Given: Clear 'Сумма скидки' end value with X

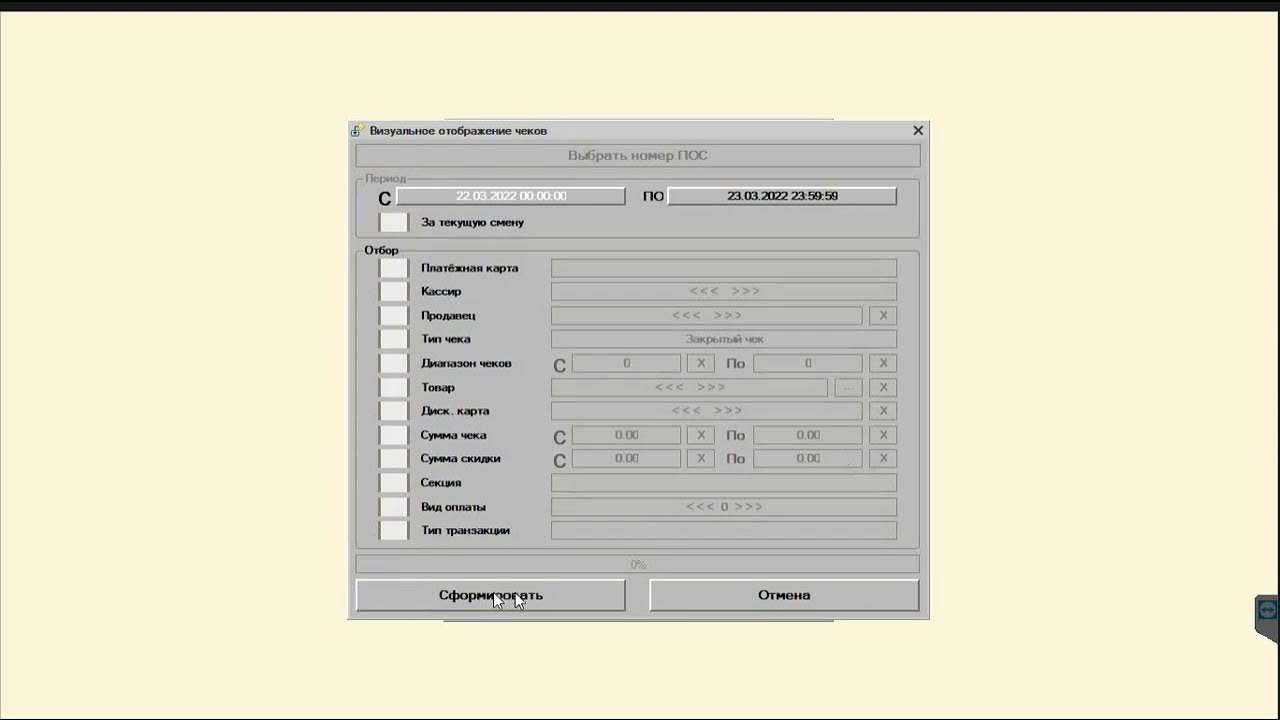Looking at the screenshot, I should [x=883, y=458].
